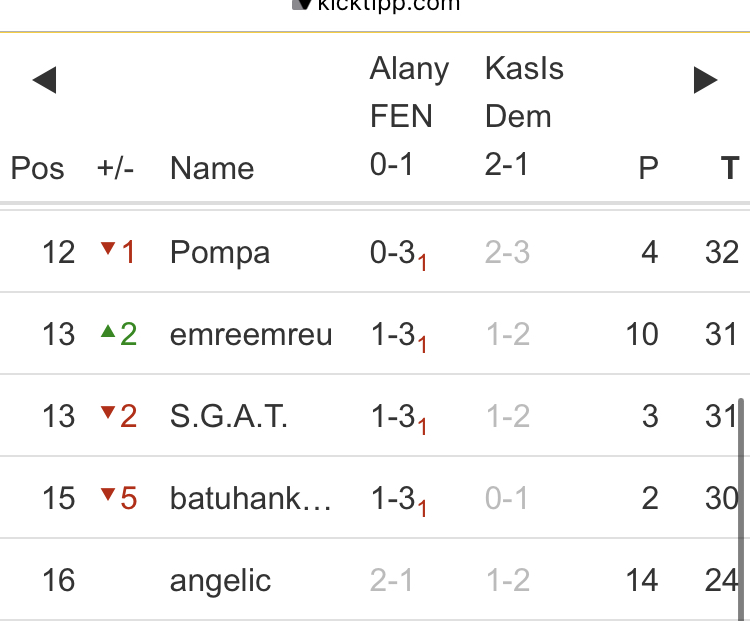Select the Name column header
Viewport: 750px width, 621px height.
(x=212, y=168)
